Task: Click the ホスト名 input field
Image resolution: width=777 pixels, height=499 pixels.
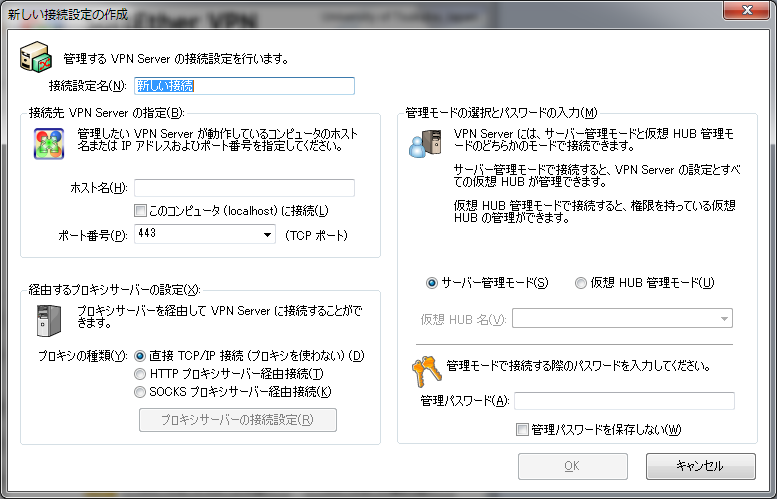Action: click(x=244, y=188)
